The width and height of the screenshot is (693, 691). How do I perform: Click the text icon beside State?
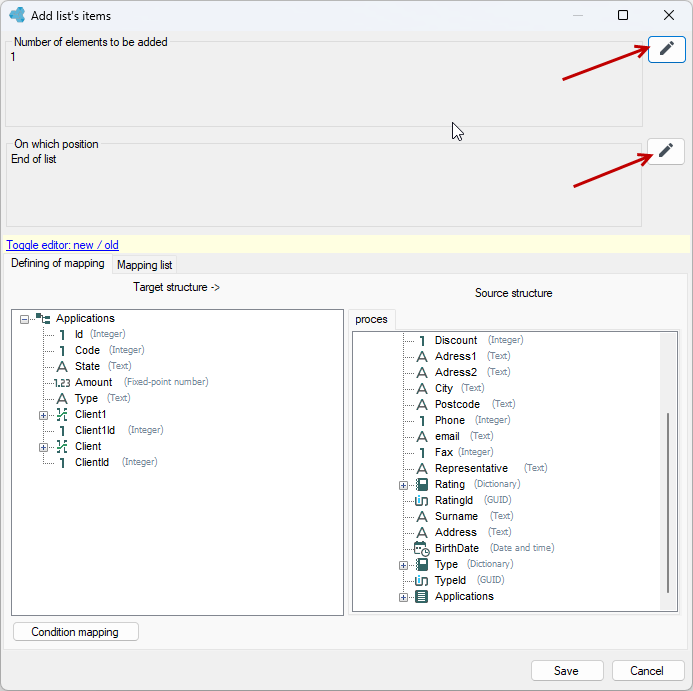click(62, 366)
